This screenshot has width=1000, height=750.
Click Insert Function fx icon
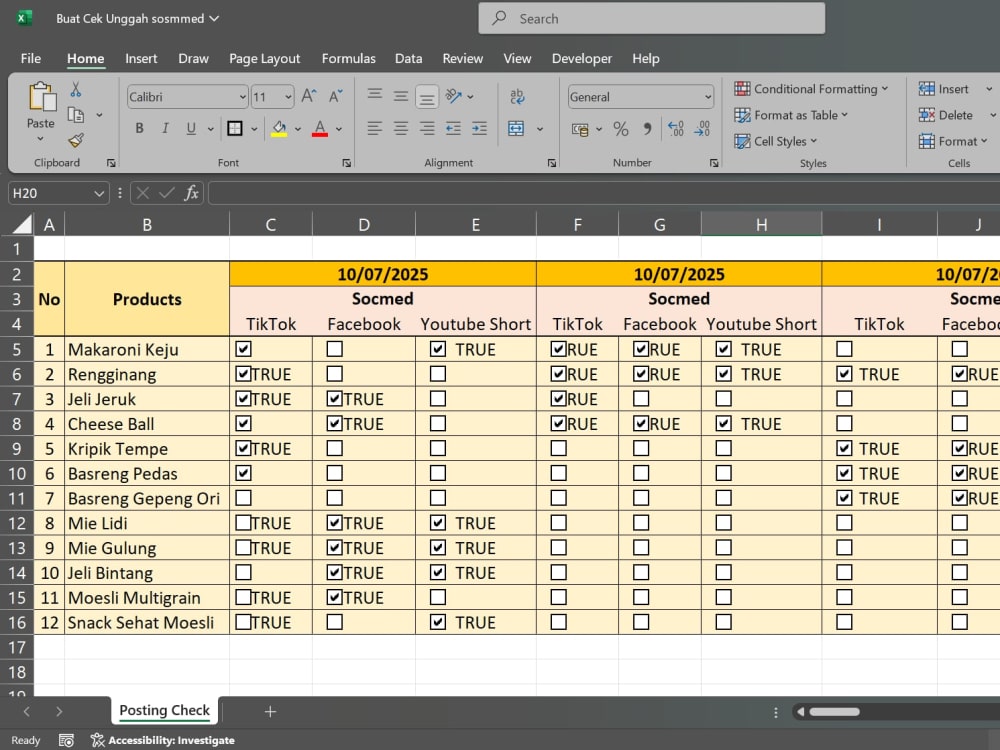point(191,193)
